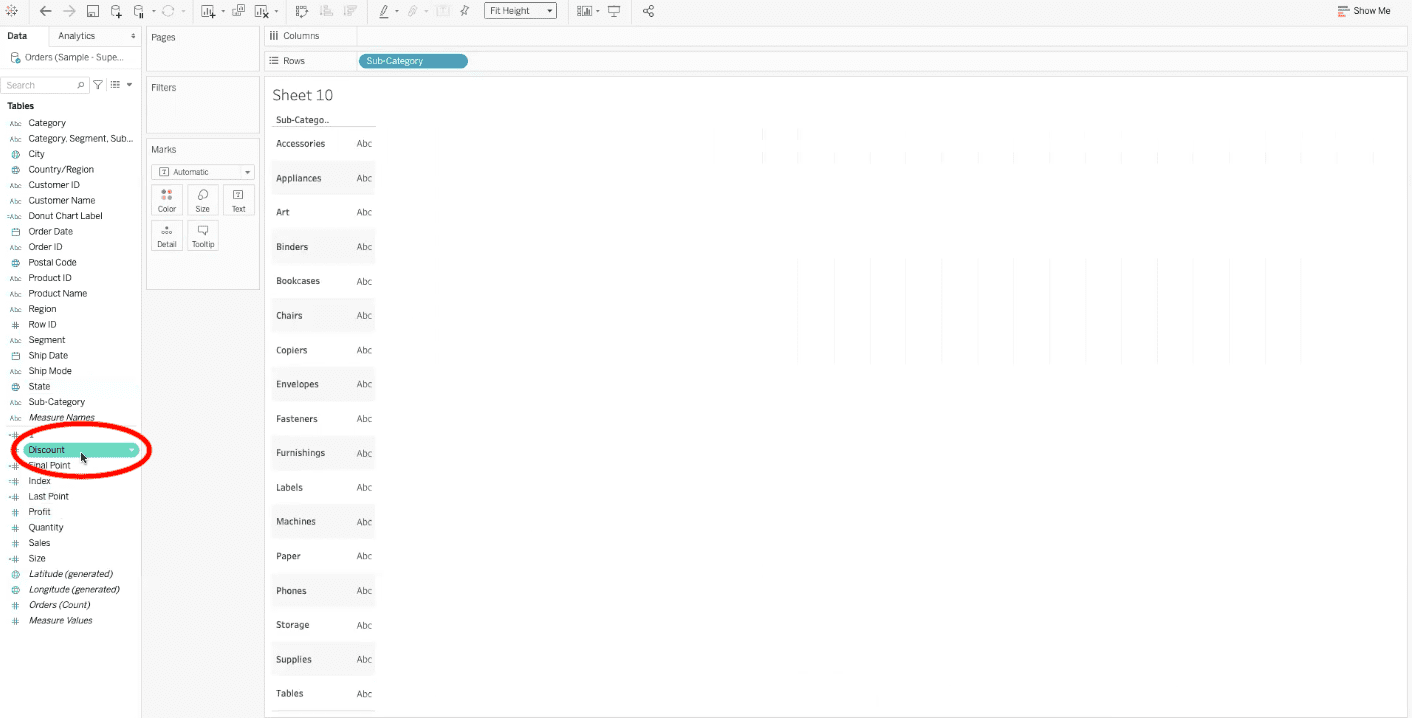This screenshot has height=718, width=1412.
Task: Open the Tooltip editor from the Marks card
Action: (202, 235)
